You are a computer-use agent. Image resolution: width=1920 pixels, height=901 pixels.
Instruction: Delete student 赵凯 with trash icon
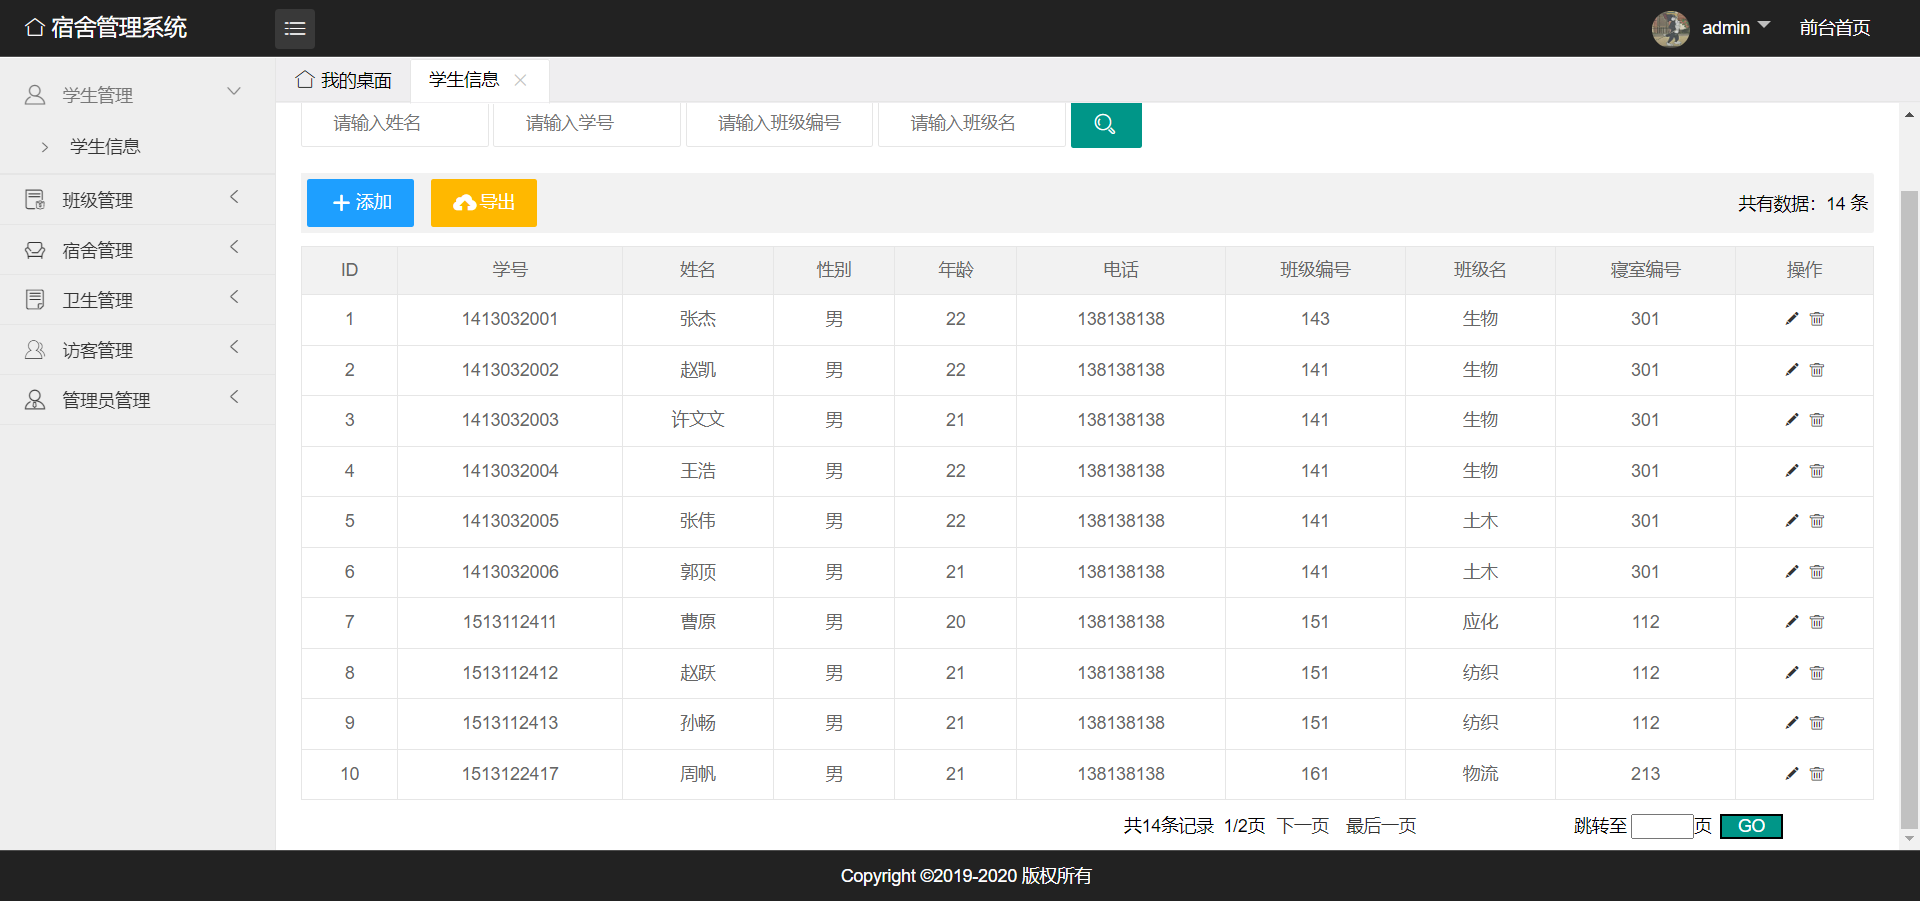coord(1817,370)
